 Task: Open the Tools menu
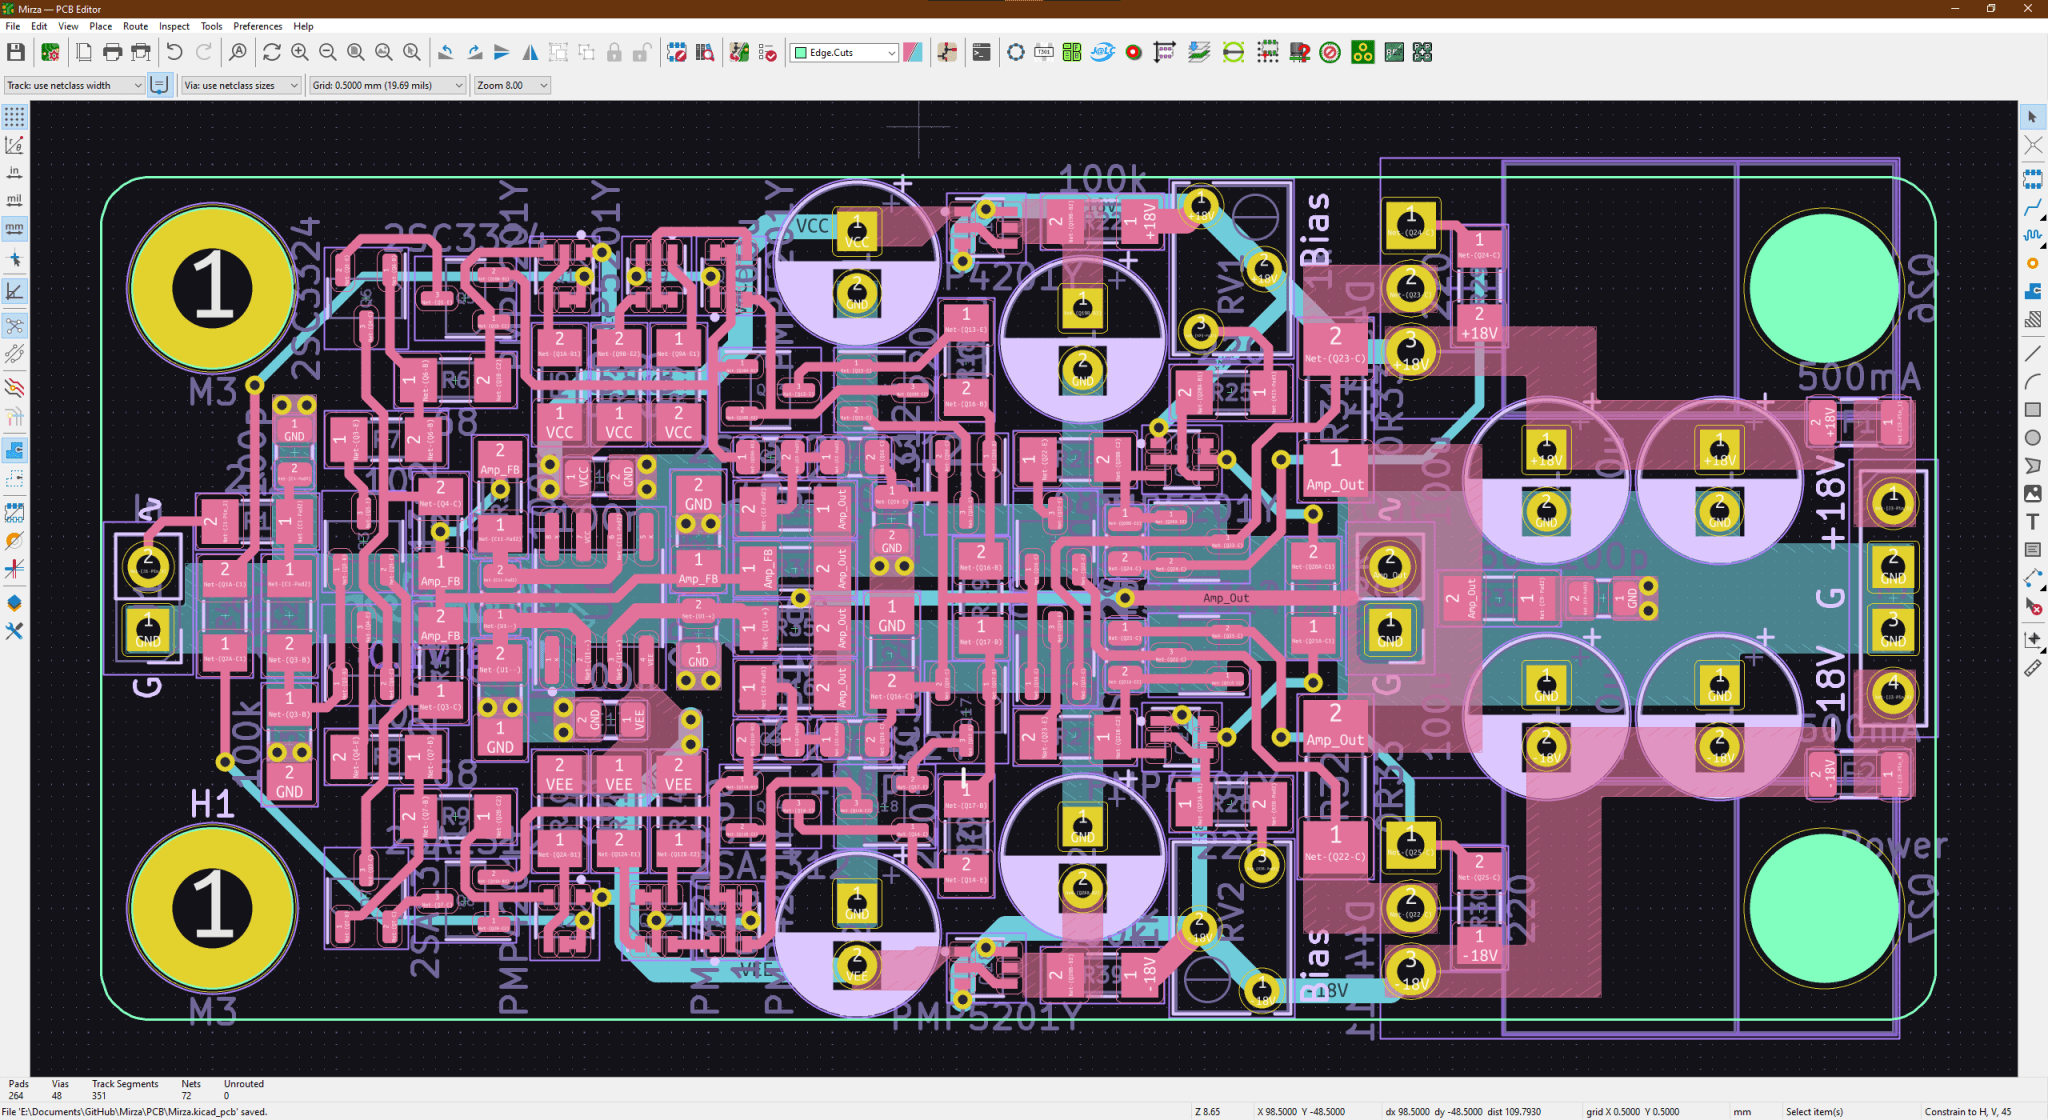[211, 26]
